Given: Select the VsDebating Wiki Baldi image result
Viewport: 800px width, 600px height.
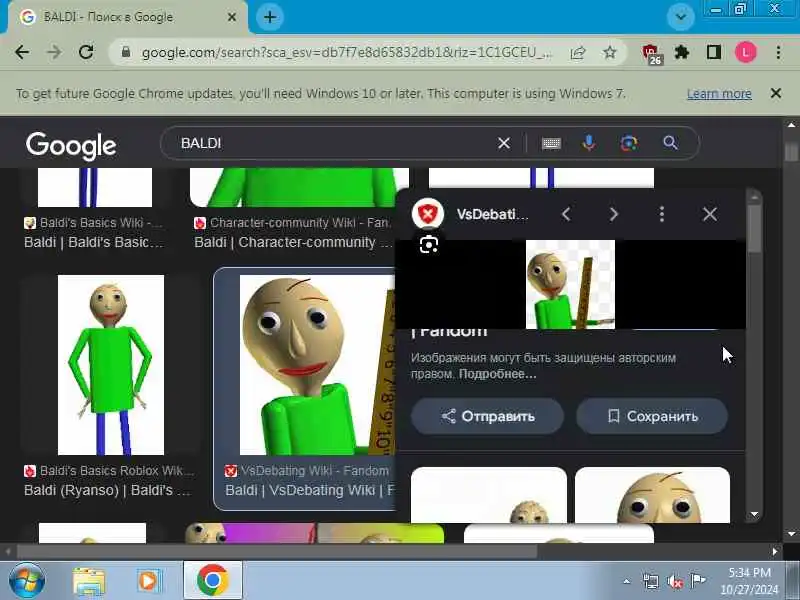Looking at the screenshot, I should tap(317, 365).
